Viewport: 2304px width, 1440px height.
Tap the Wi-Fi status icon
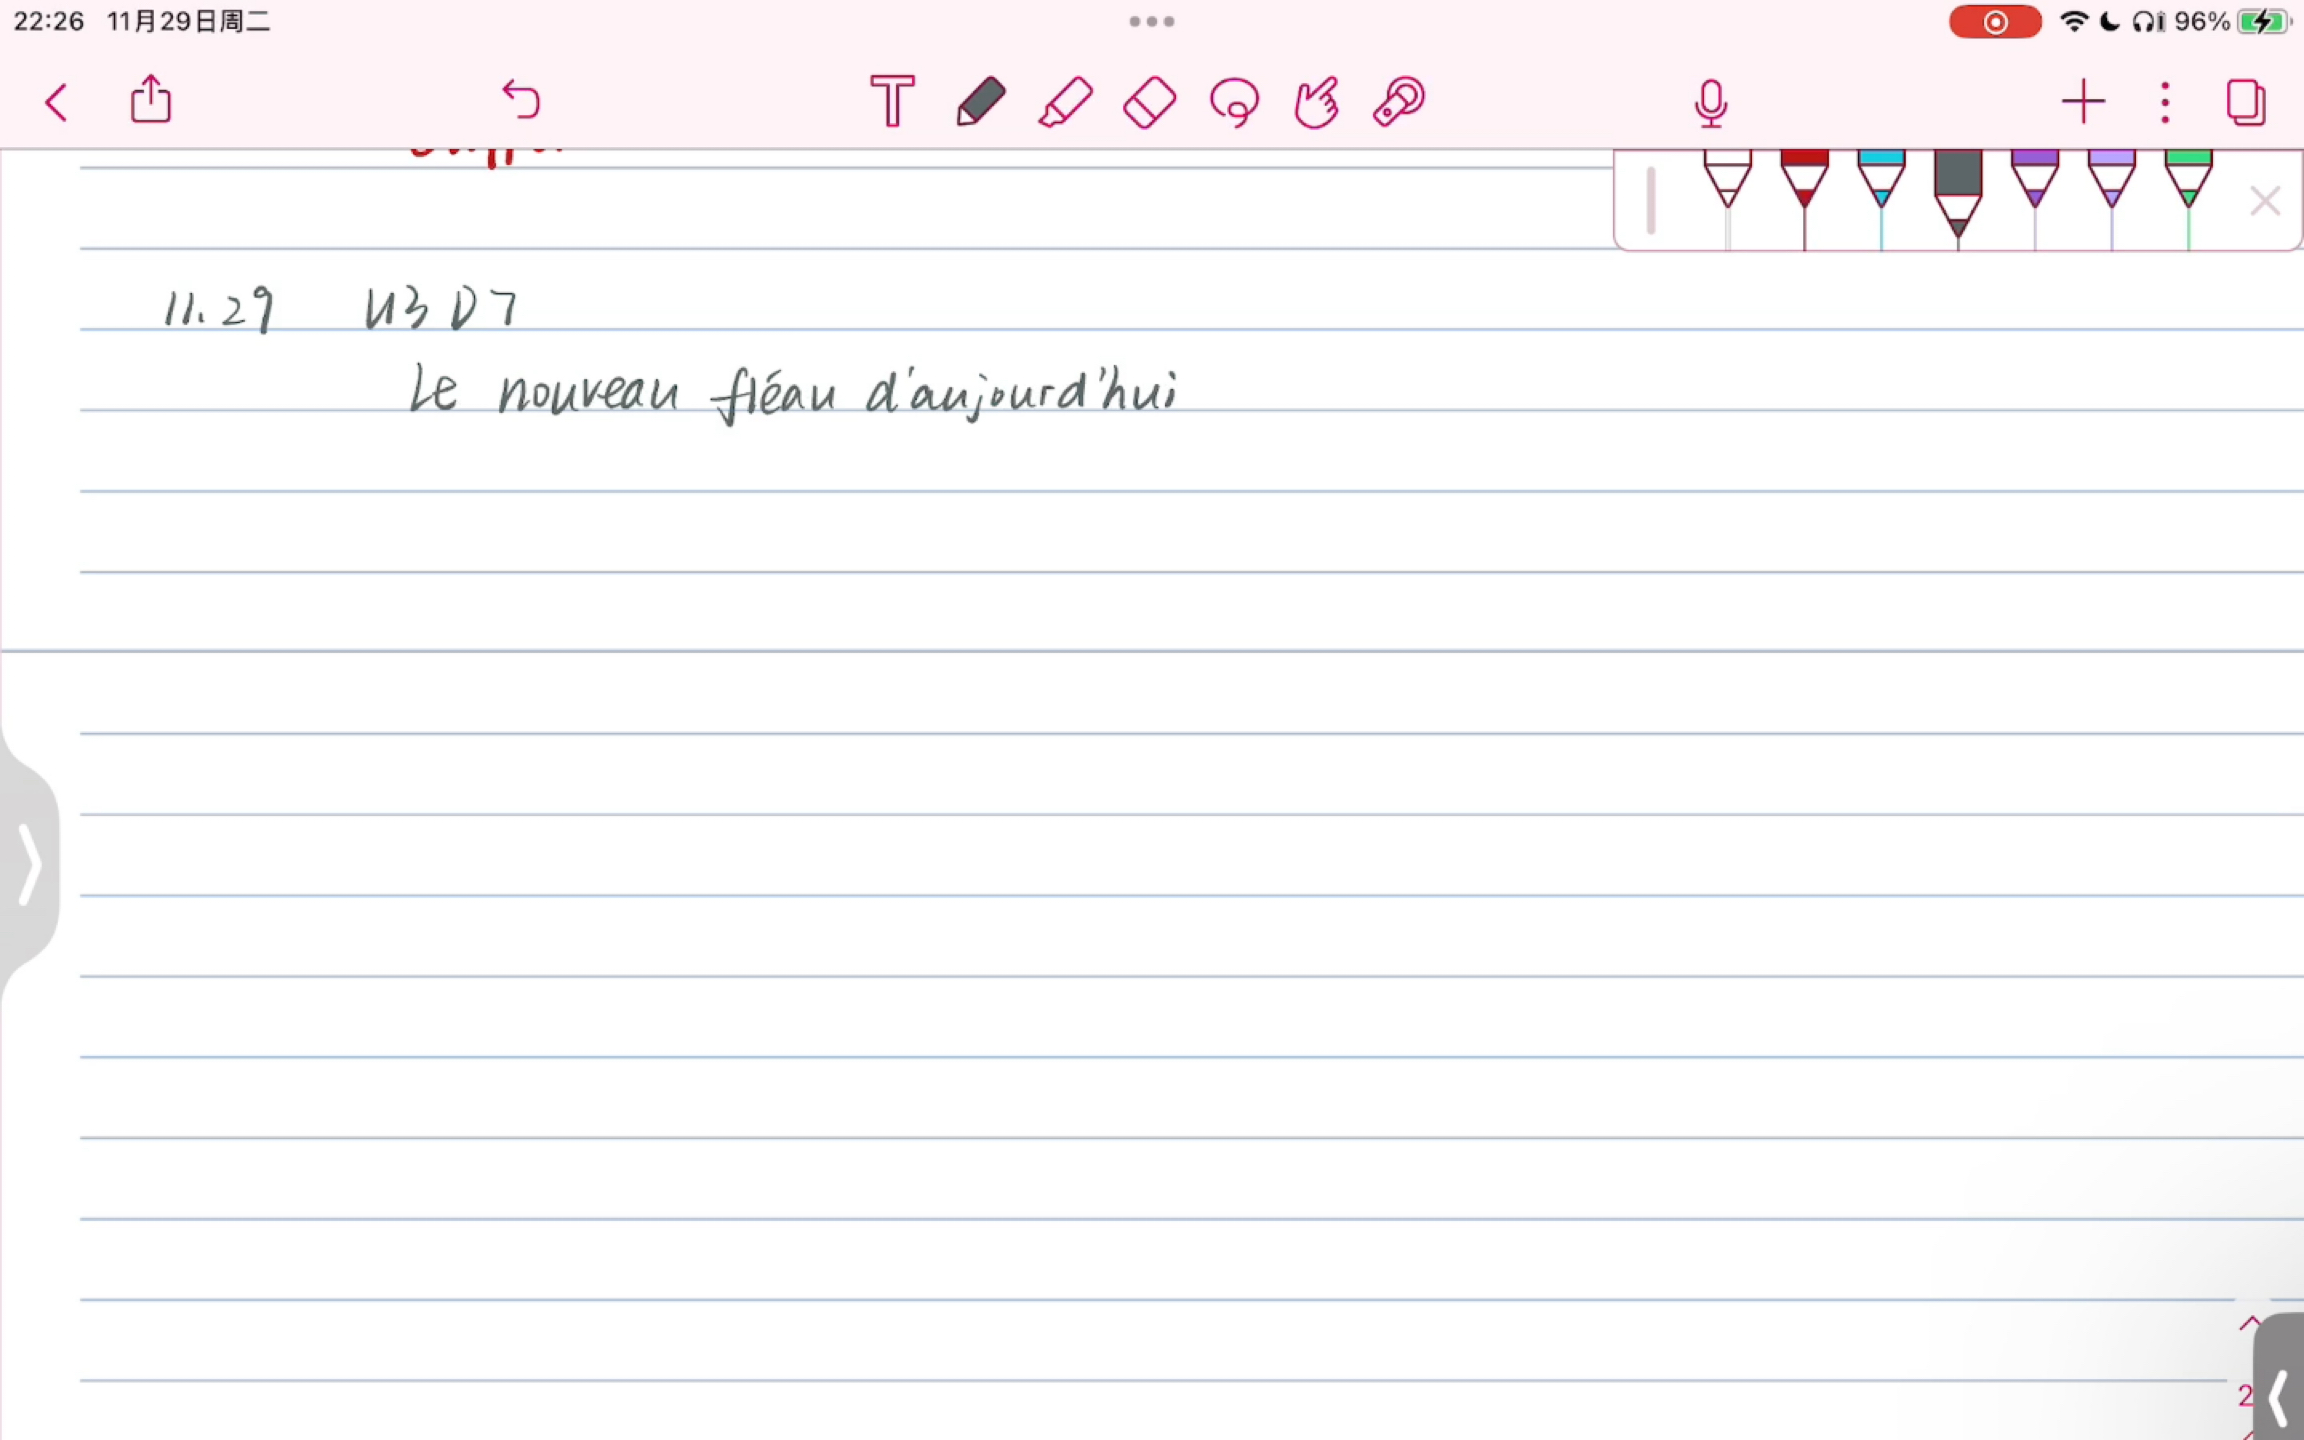pyautogui.click(x=2075, y=21)
